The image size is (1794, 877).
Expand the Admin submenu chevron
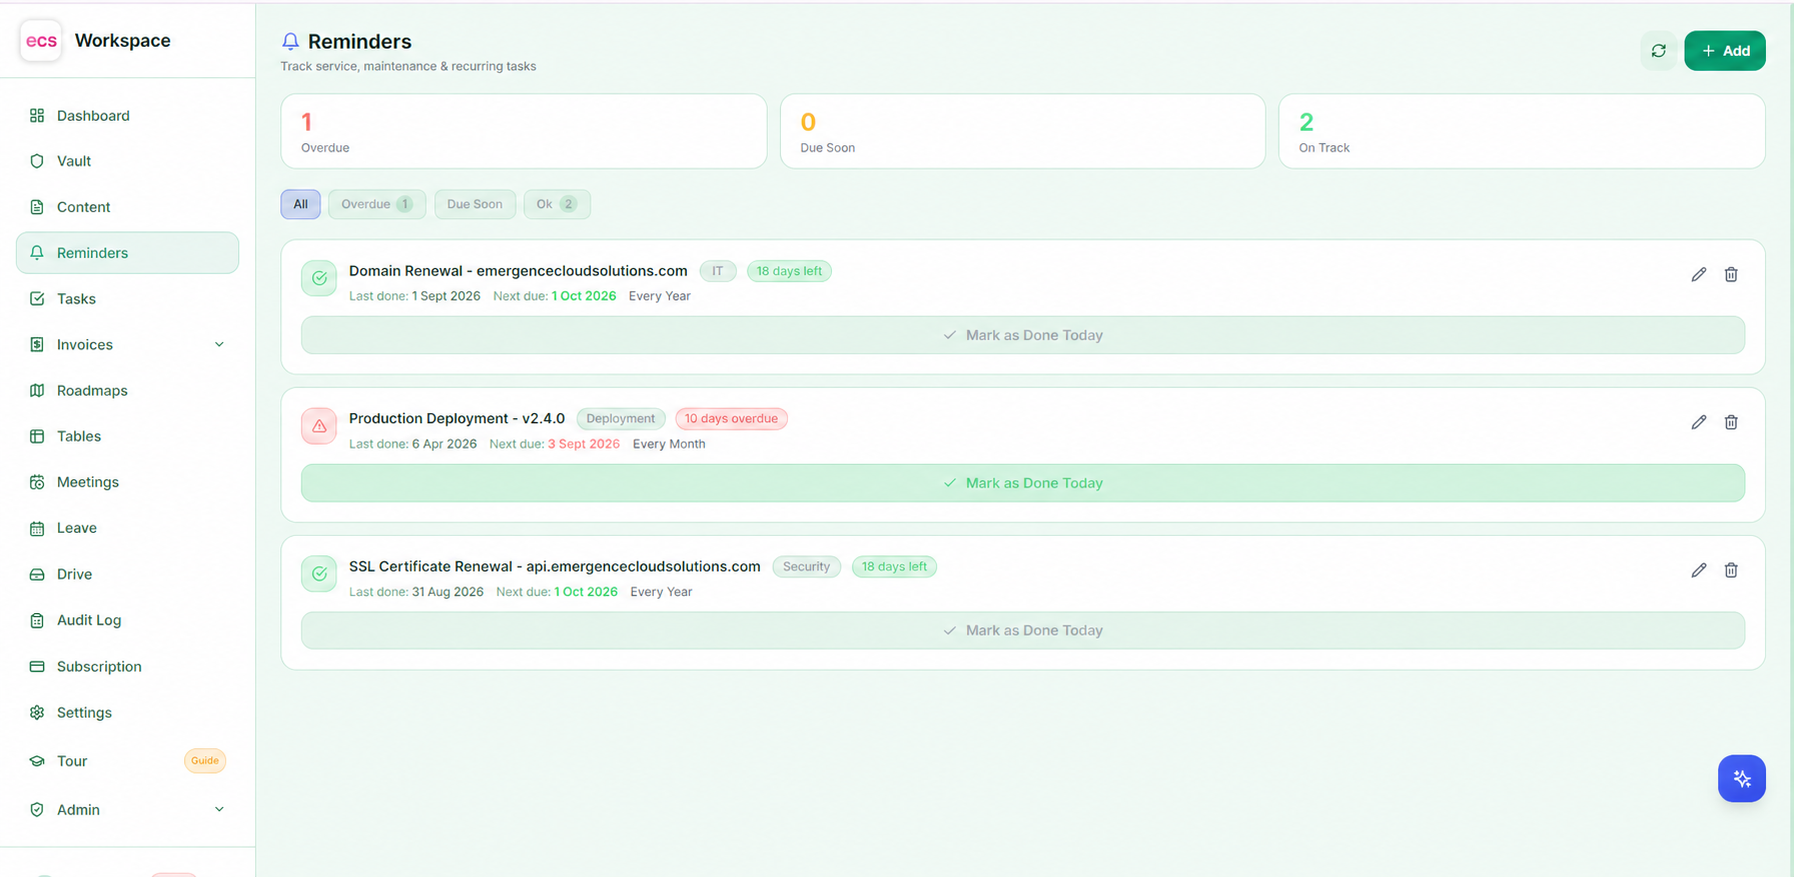(219, 810)
